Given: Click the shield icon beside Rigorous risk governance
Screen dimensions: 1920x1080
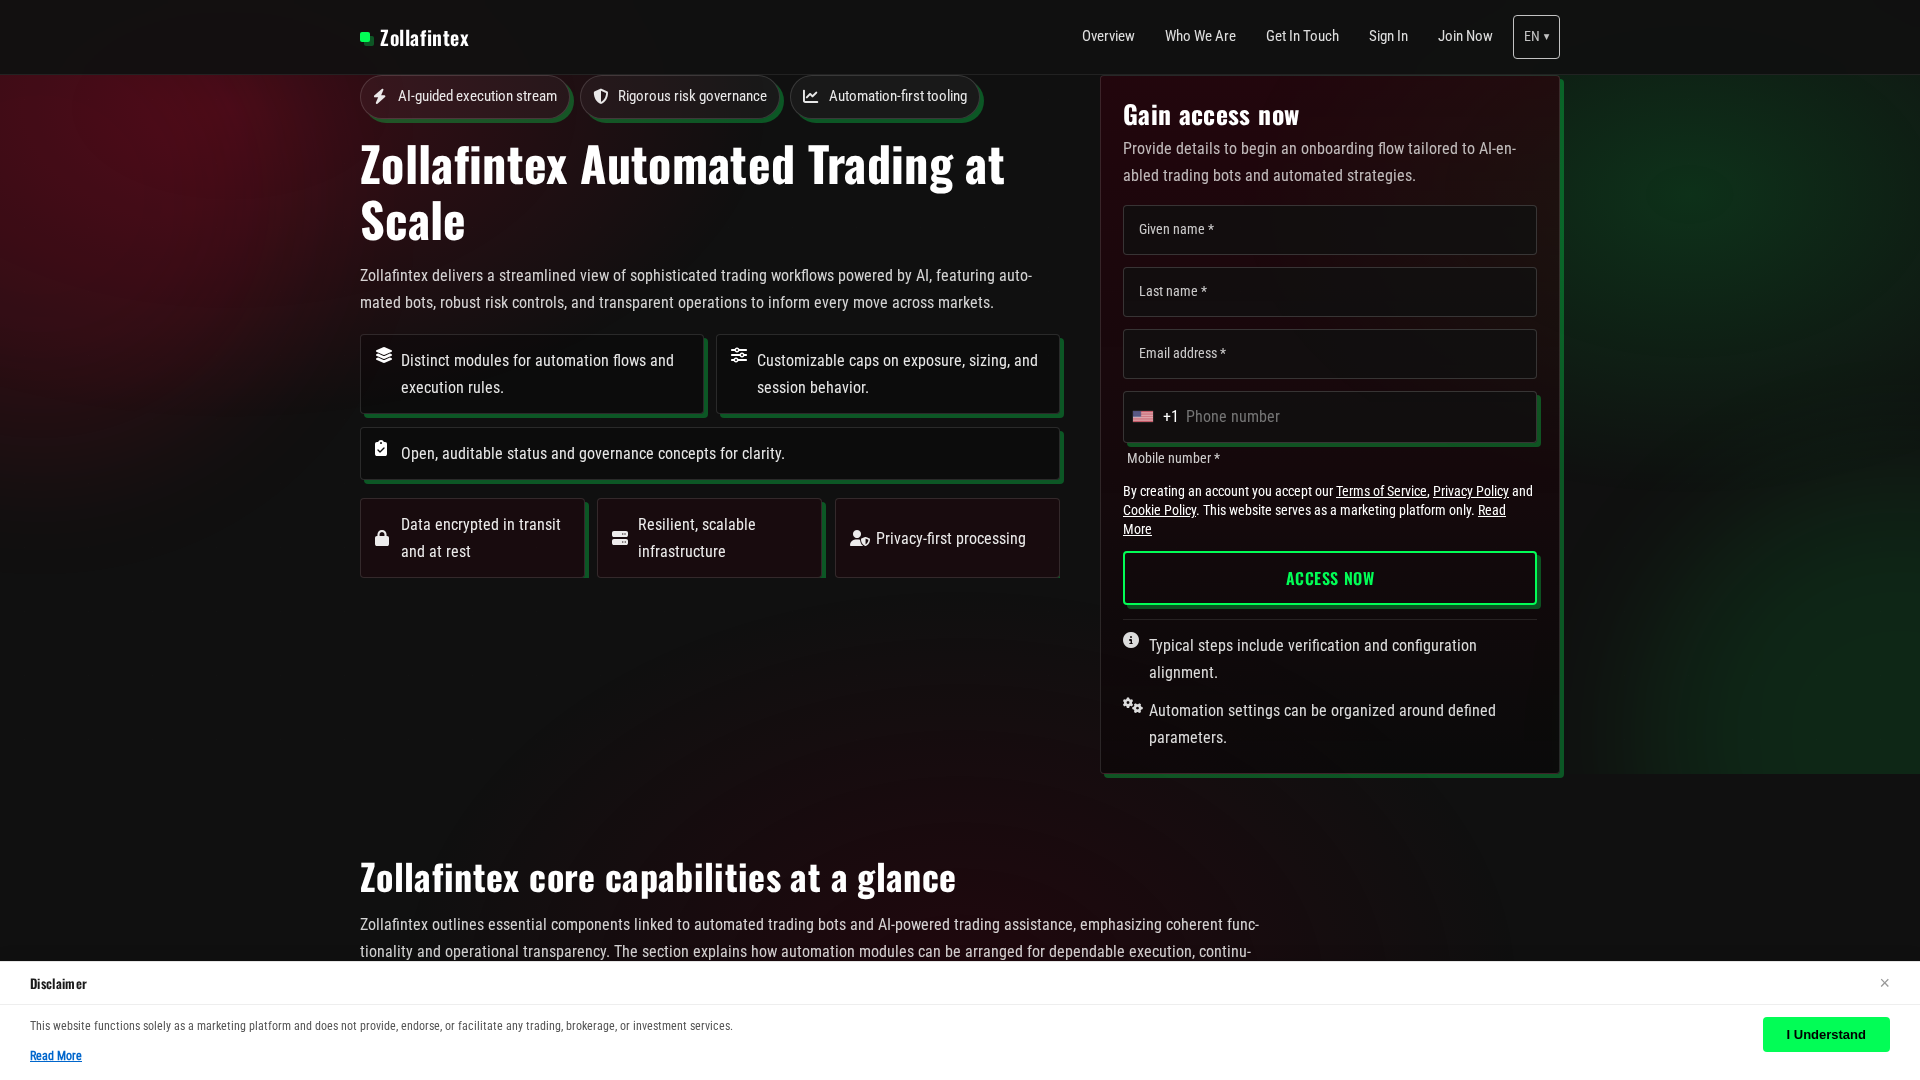Looking at the screenshot, I should 601,96.
